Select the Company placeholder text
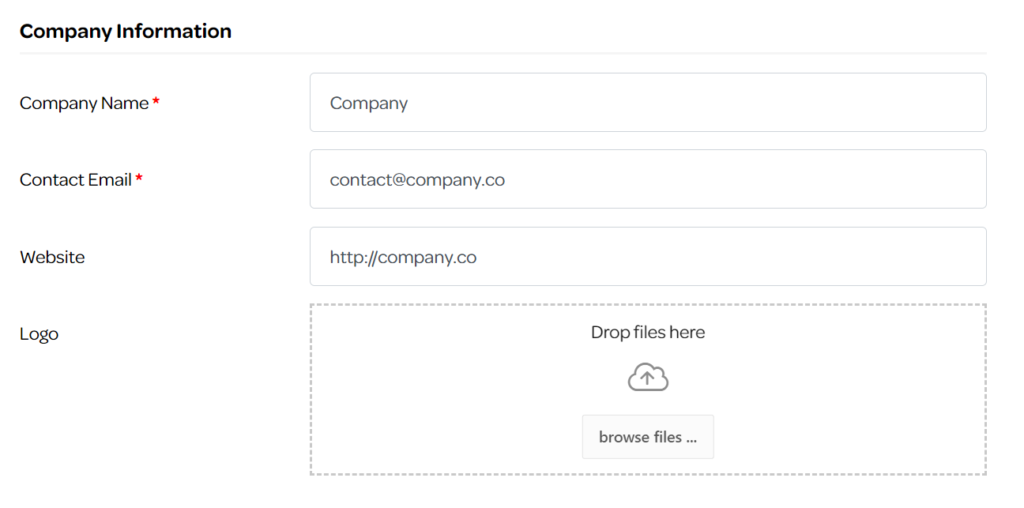This screenshot has width=1024, height=508. click(x=369, y=104)
